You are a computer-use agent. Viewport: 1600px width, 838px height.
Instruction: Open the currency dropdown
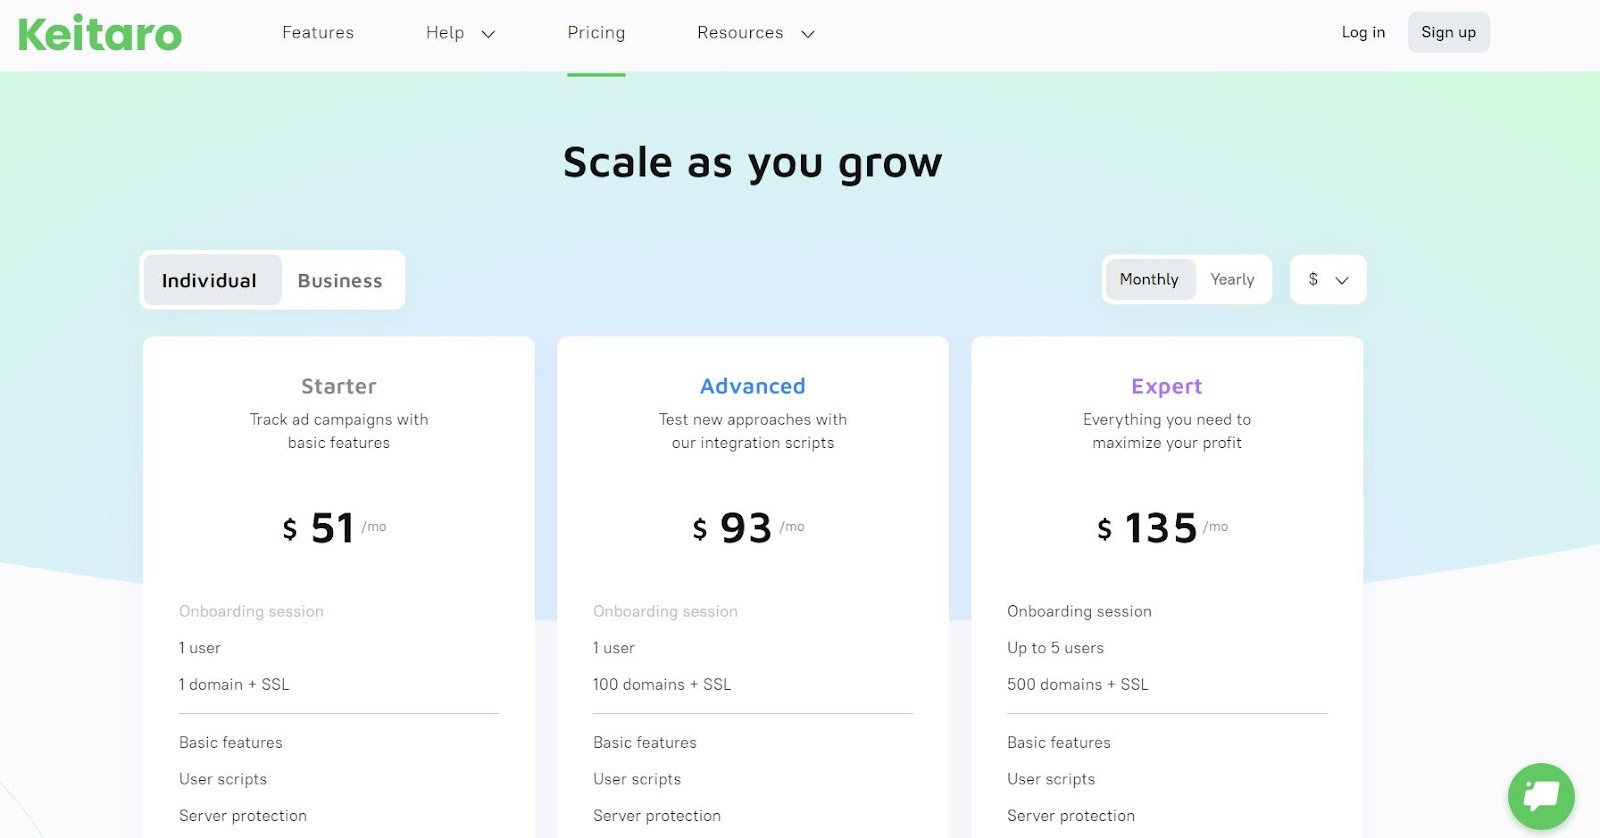1328,279
